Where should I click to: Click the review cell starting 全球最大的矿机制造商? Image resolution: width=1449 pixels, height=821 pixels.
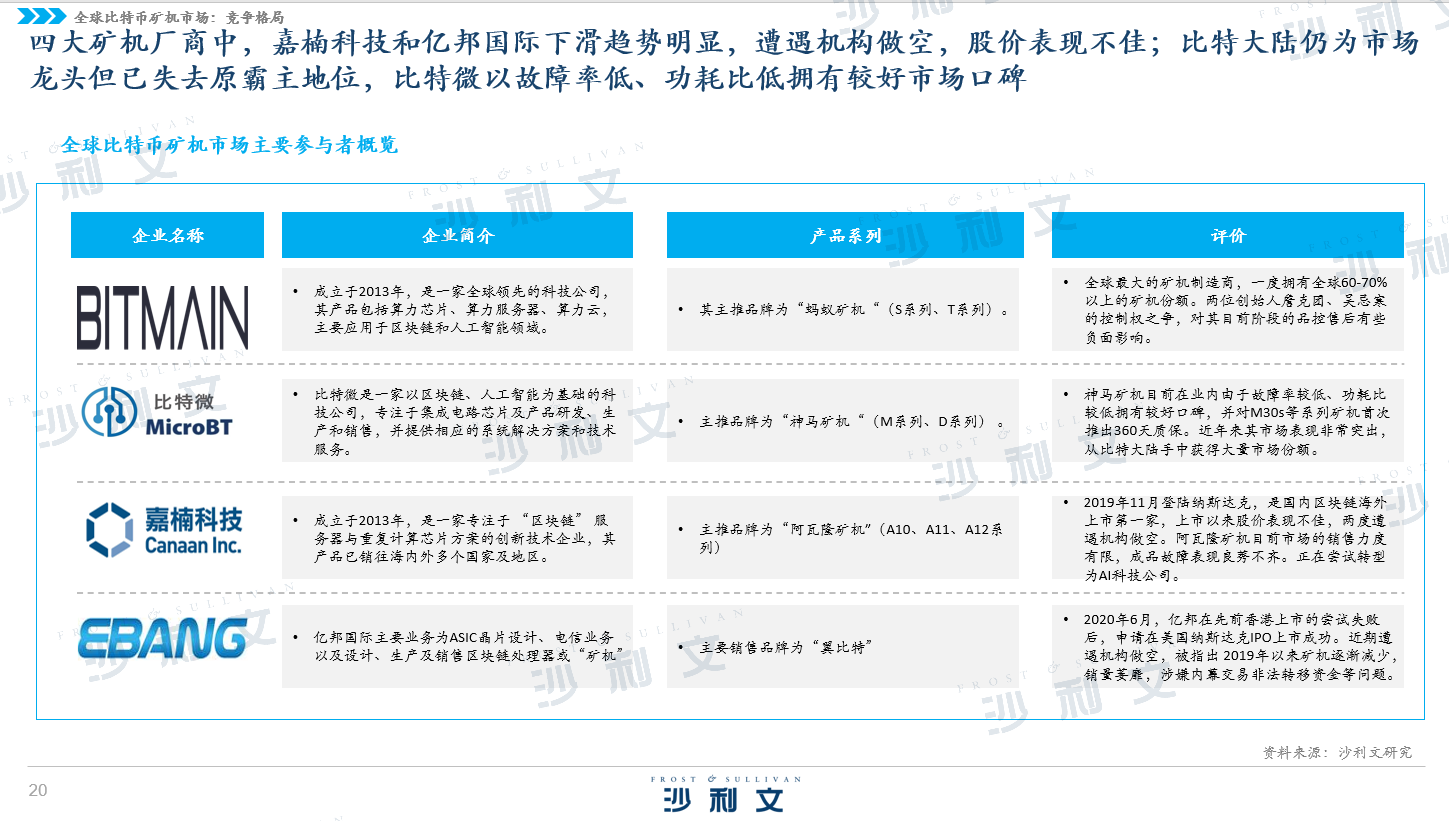click(1228, 309)
